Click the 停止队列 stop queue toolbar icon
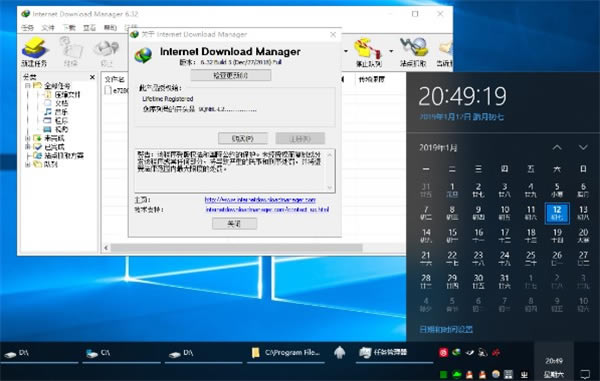This screenshot has width=600, height=381. [368, 52]
